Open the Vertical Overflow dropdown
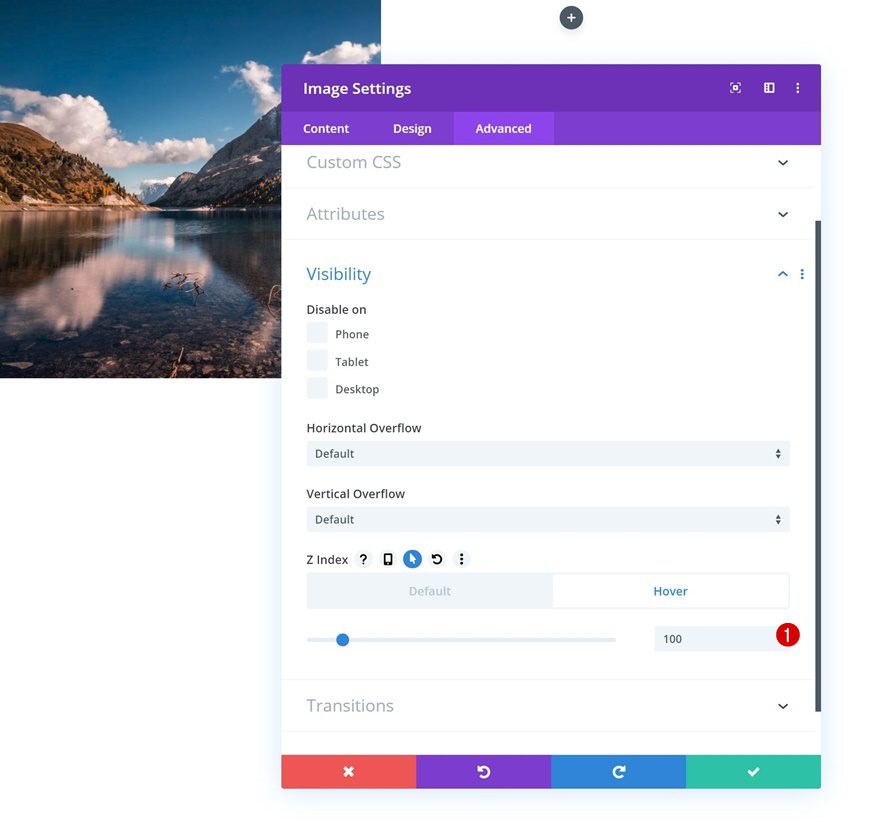 [548, 520]
